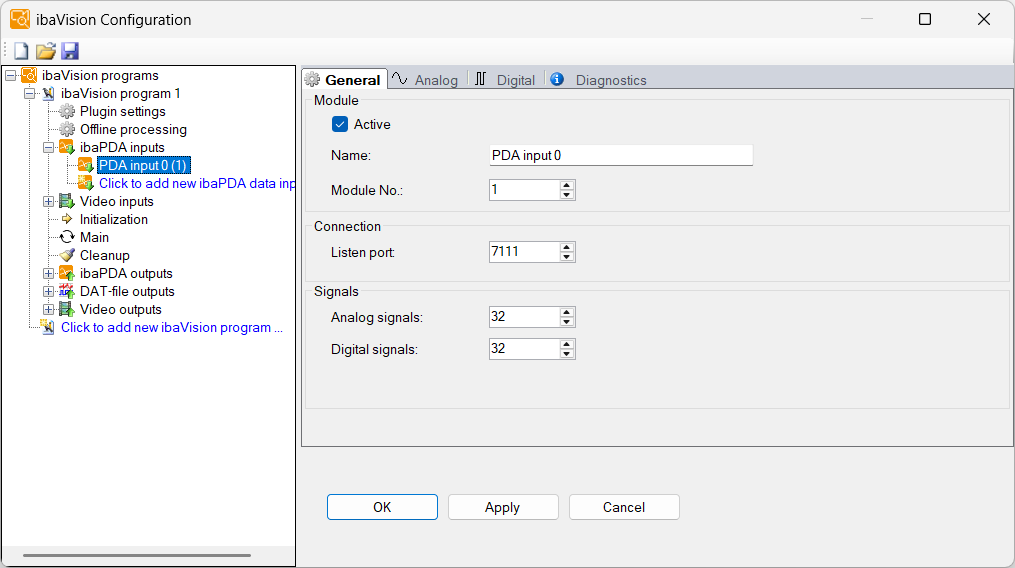Click the PDA input 0 node icon

tap(86, 165)
